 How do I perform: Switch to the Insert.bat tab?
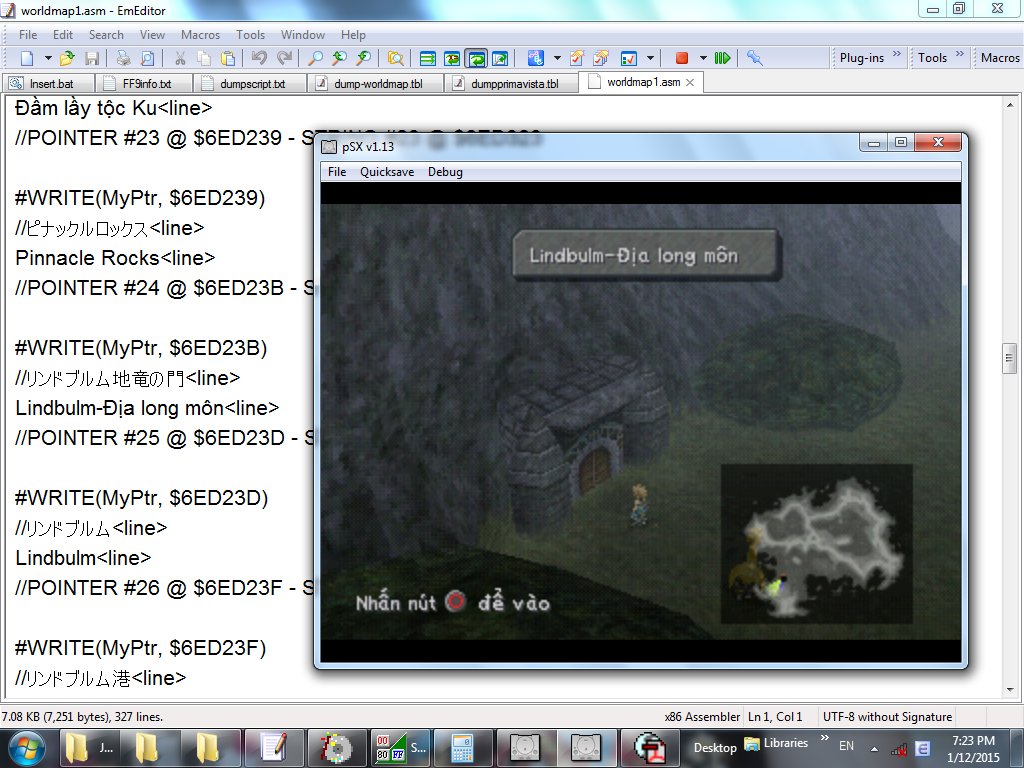click(49, 84)
